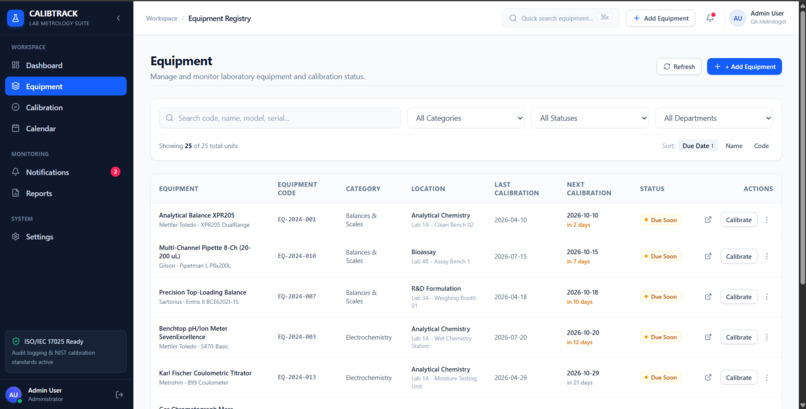806x409 pixels.
Task: Open the All Departments dropdown
Action: 713,118
